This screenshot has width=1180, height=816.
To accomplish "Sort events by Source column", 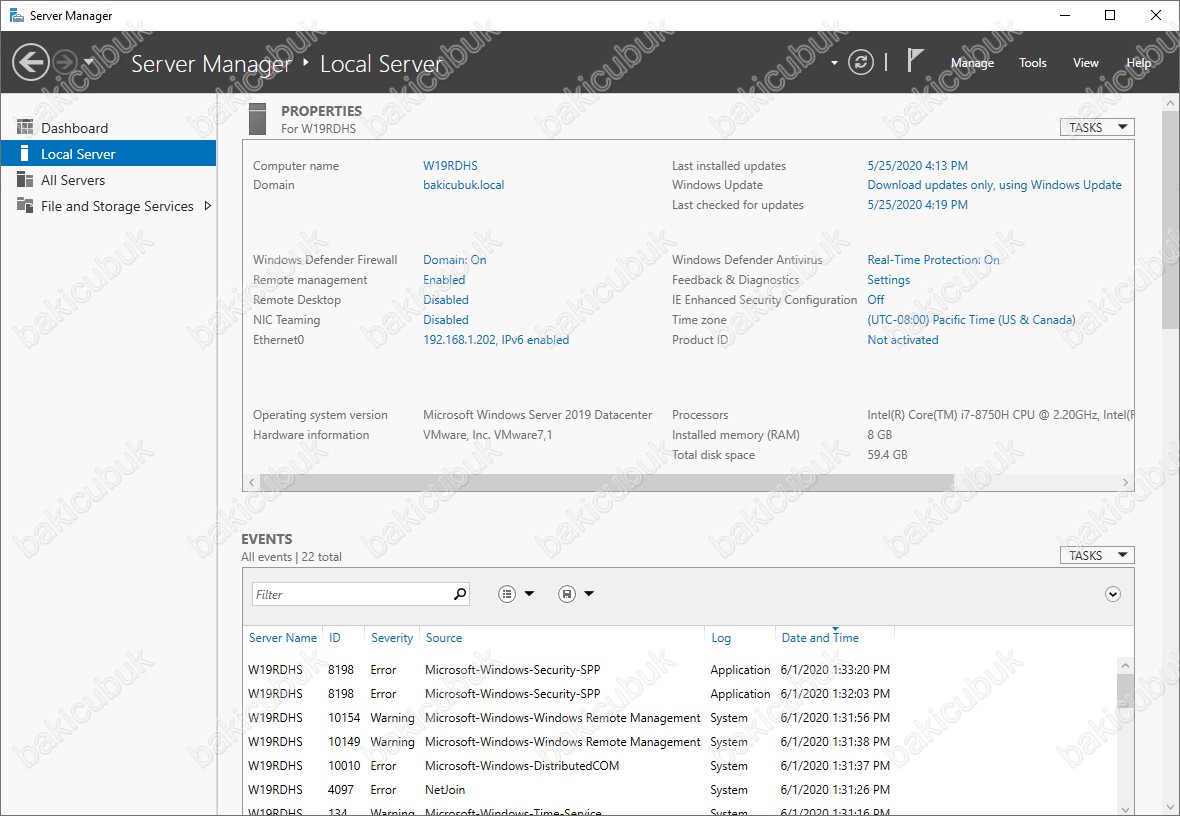I will [x=443, y=638].
